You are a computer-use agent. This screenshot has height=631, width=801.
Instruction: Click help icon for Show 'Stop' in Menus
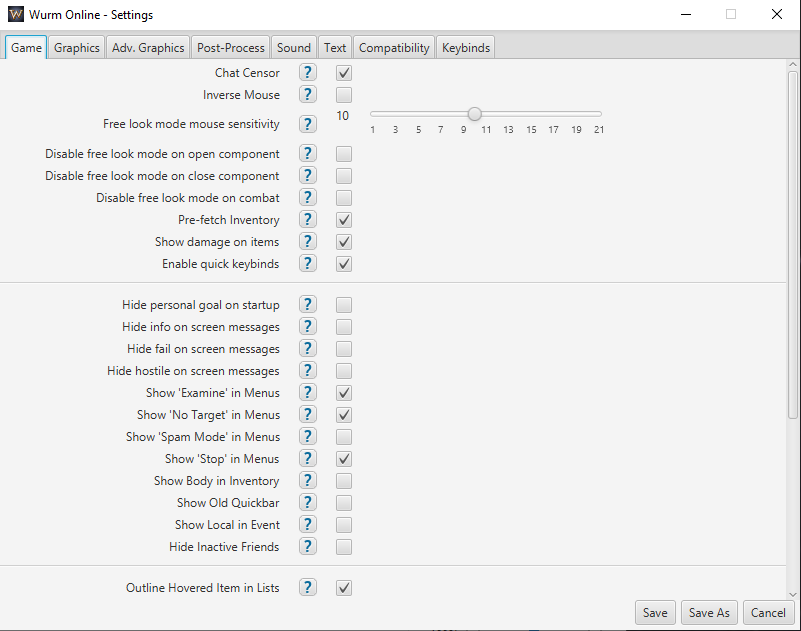click(308, 459)
